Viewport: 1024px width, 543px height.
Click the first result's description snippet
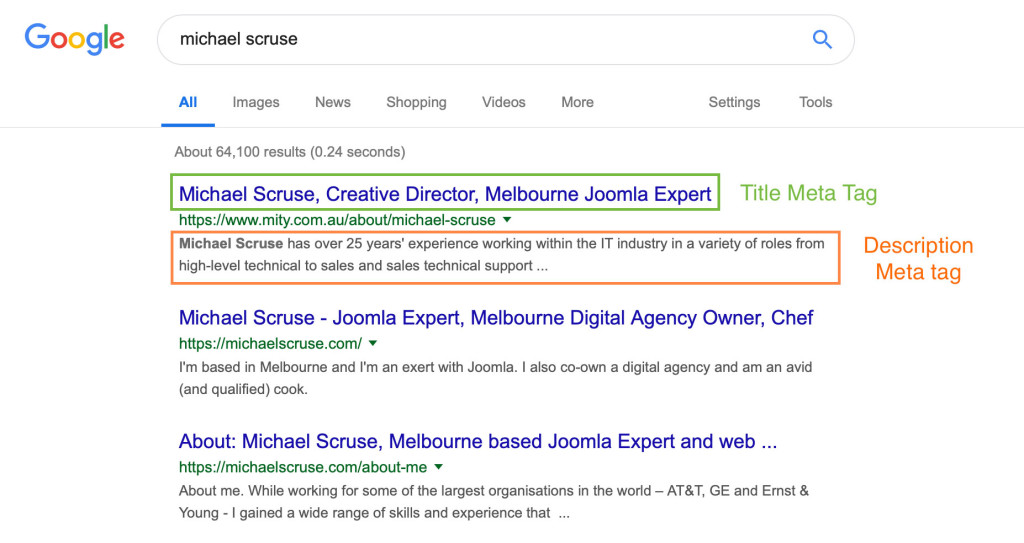pyautogui.click(x=500, y=256)
